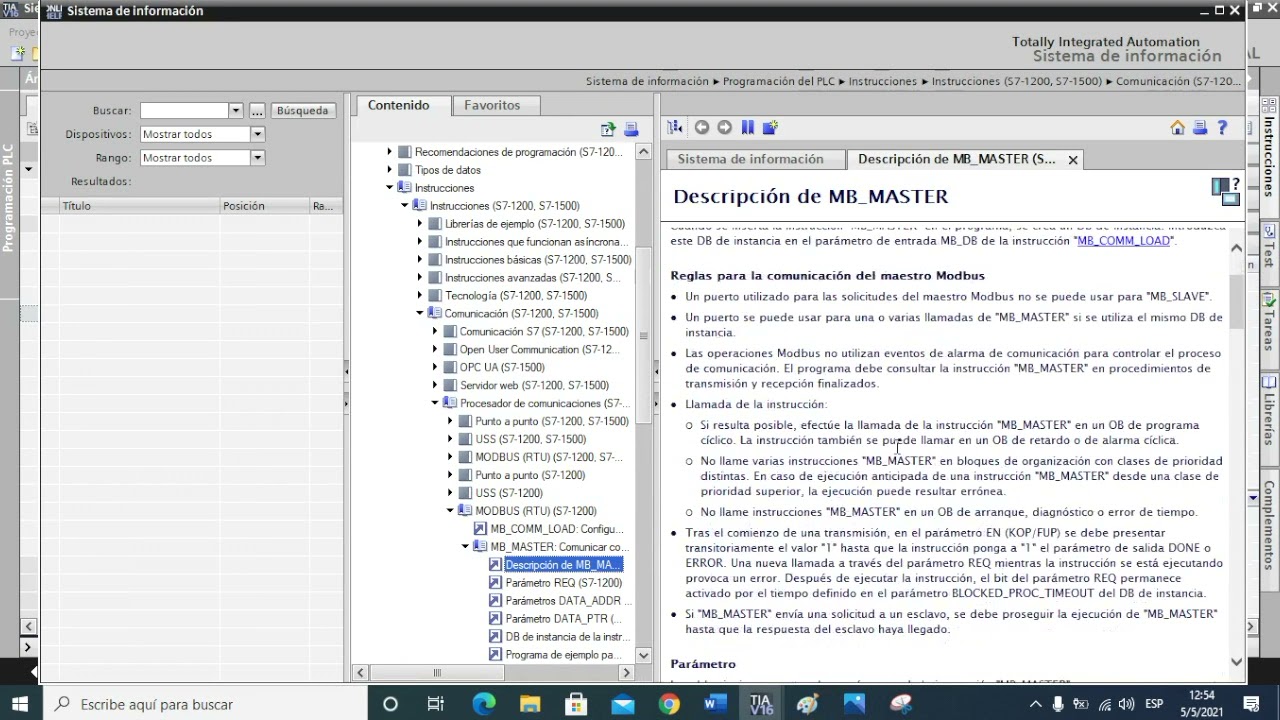This screenshot has height=720, width=1280.
Task: Select the Tipos de datos tree item
Action: point(447,170)
